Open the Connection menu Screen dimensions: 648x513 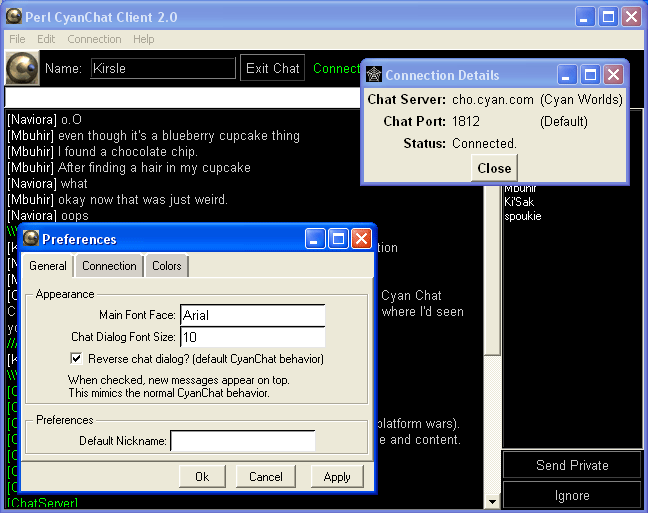tap(94, 39)
